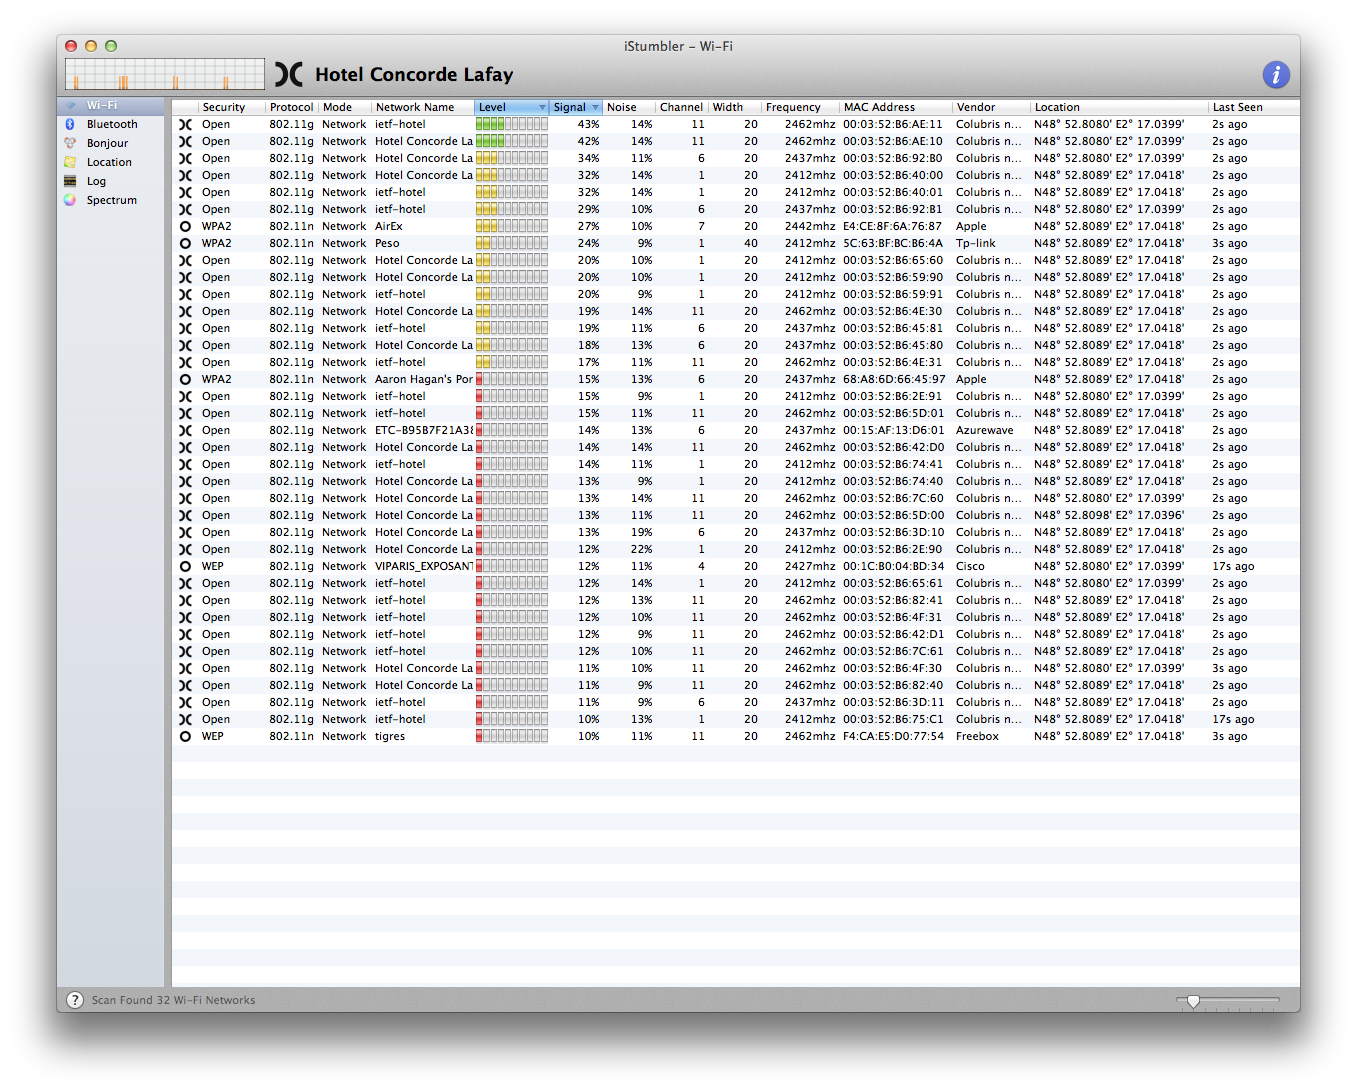Image resolution: width=1357 pixels, height=1091 pixels.
Task: Click the WPA2 icon in AirEx row
Action: pos(185,226)
